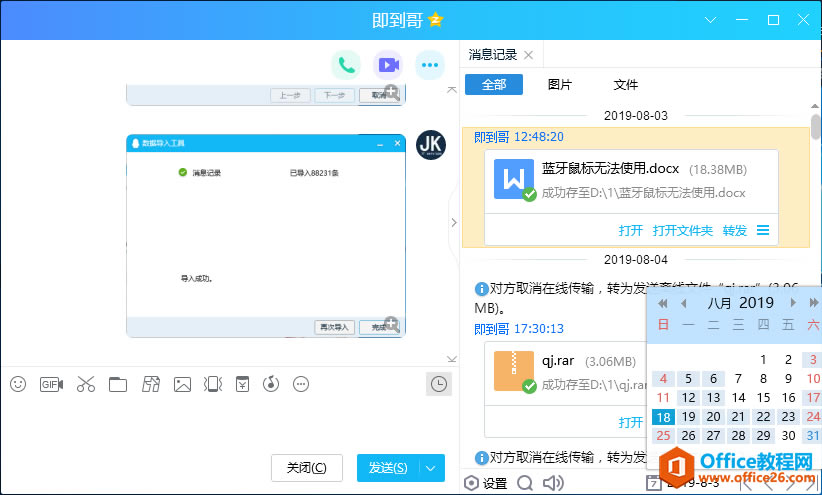Image resolution: width=822 pixels, height=495 pixels.
Task: Collapse the side panel with the middle arrow
Action: coord(454,222)
